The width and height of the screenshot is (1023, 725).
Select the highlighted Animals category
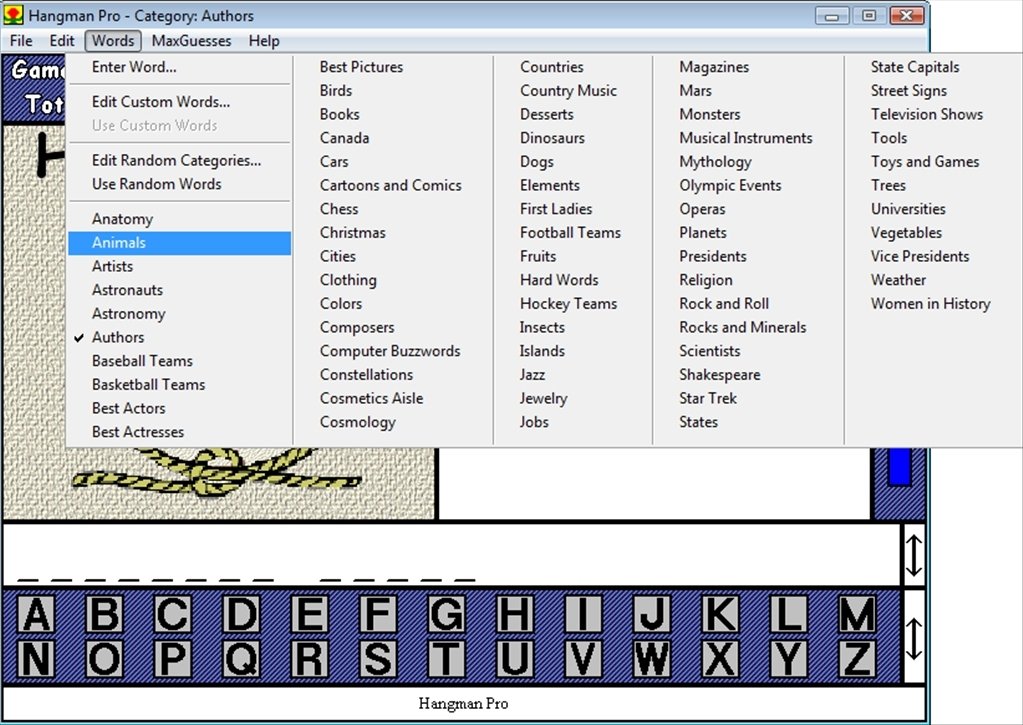[x=179, y=243]
